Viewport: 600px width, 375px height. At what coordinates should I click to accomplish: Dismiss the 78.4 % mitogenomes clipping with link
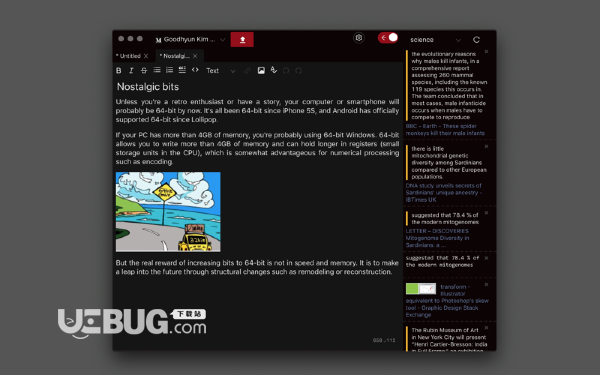point(486,213)
